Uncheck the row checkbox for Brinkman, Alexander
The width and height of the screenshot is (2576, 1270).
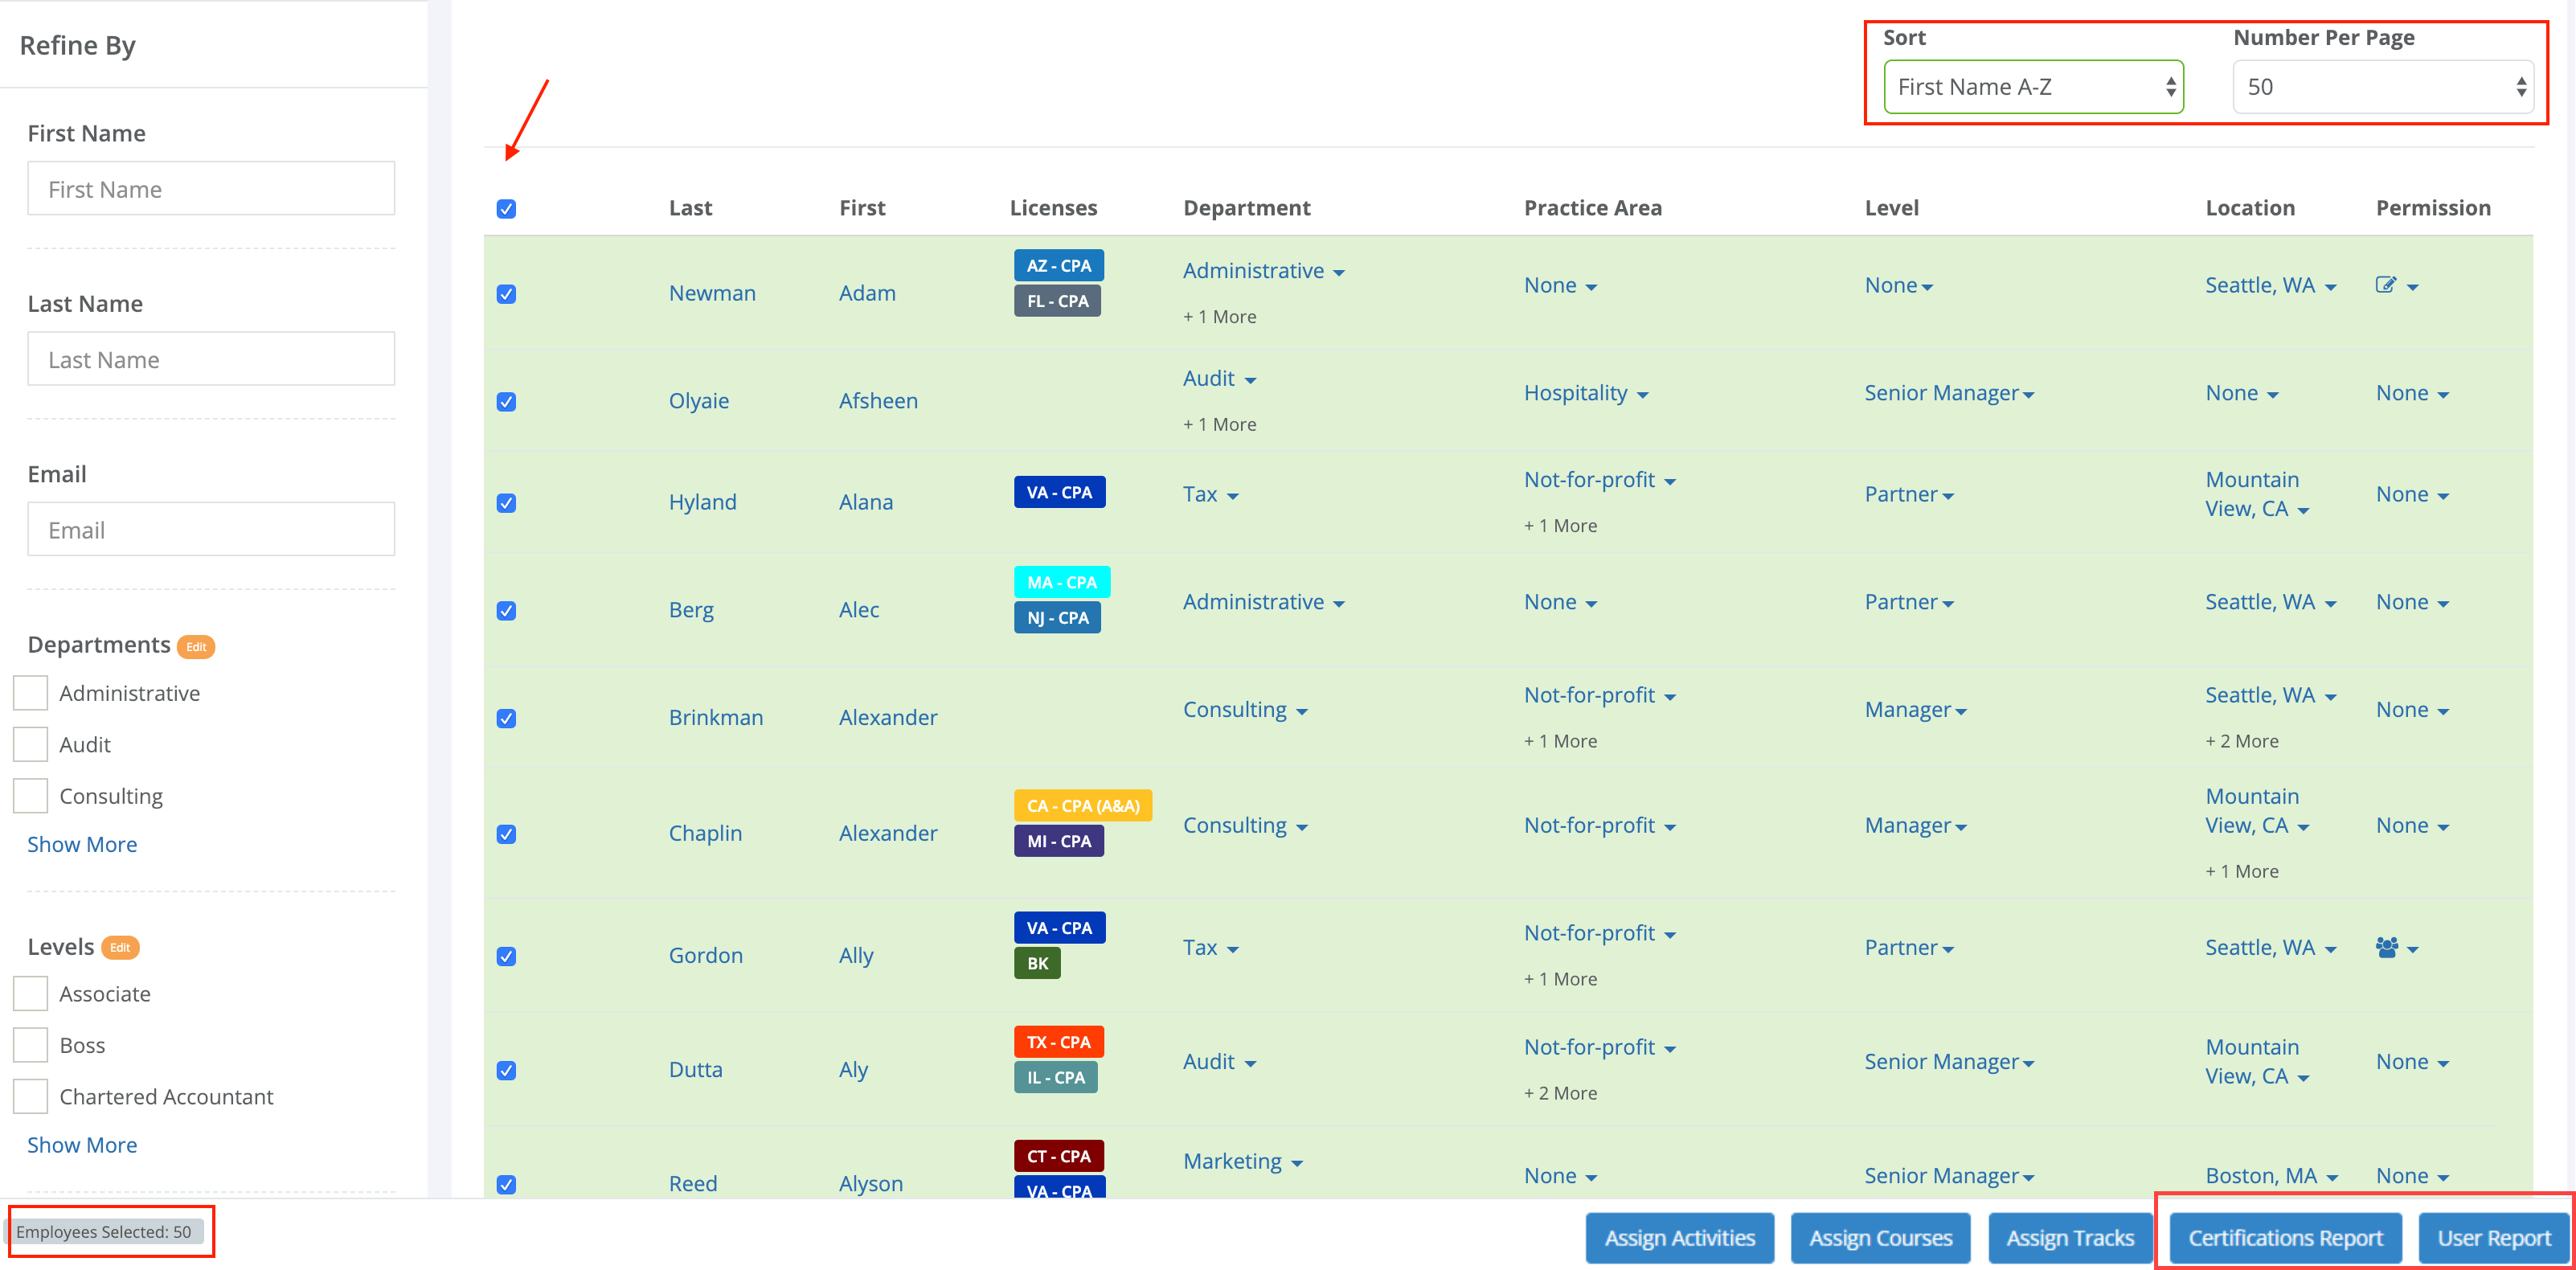(x=506, y=719)
